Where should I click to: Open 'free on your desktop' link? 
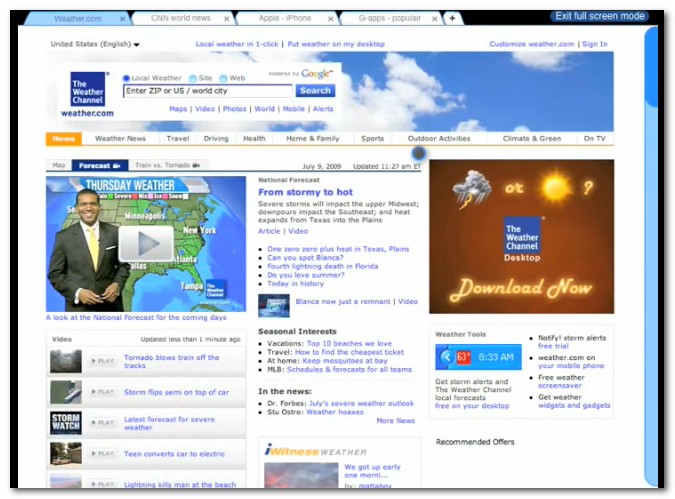pos(472,406)
